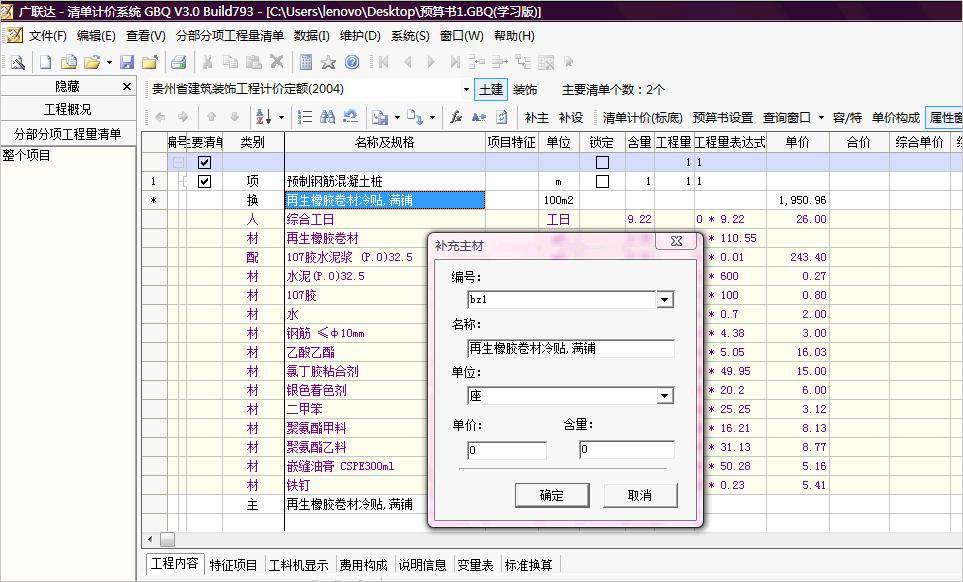Toggle the 装饰 quota category button
Screen dimensions: 963x582
525,90
